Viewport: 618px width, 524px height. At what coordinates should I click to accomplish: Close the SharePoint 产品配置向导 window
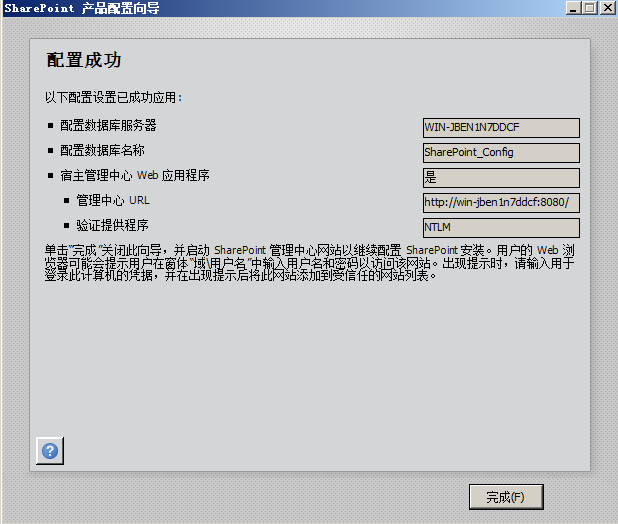pyautogui.click(x=607, y=7)
